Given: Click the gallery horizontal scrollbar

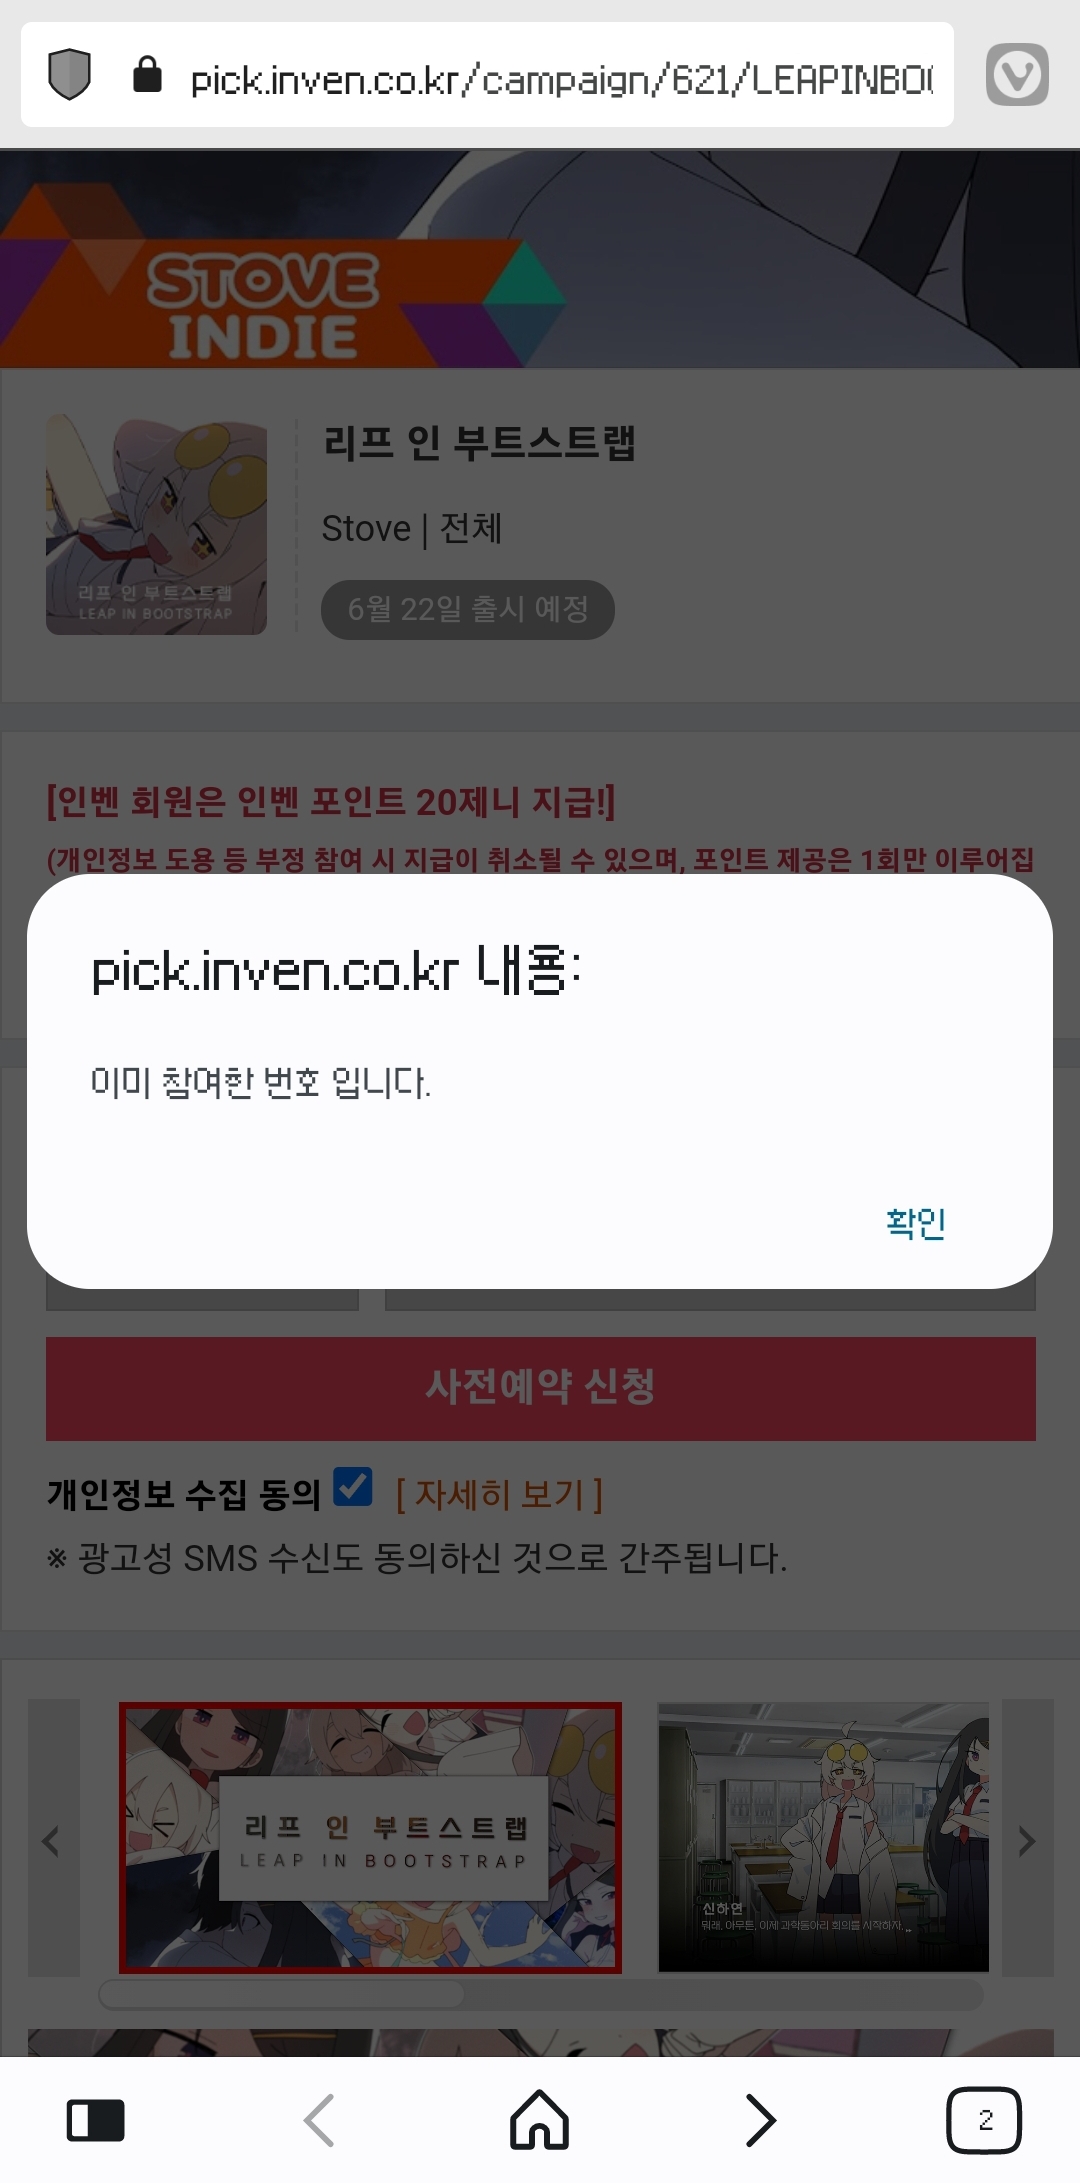Looking at the screenshot, I should pos(541,1995).
